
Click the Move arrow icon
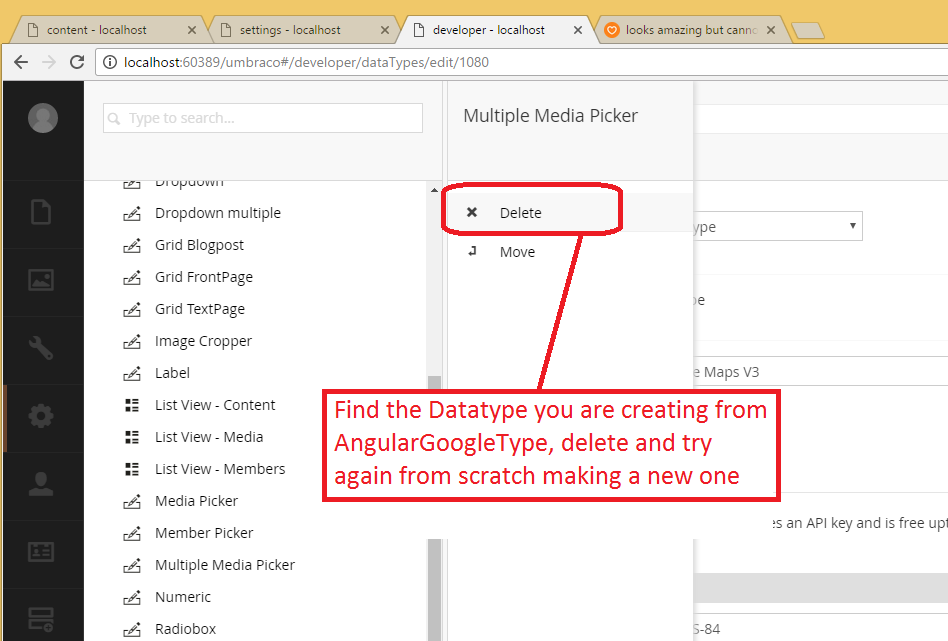pos(472,251)
